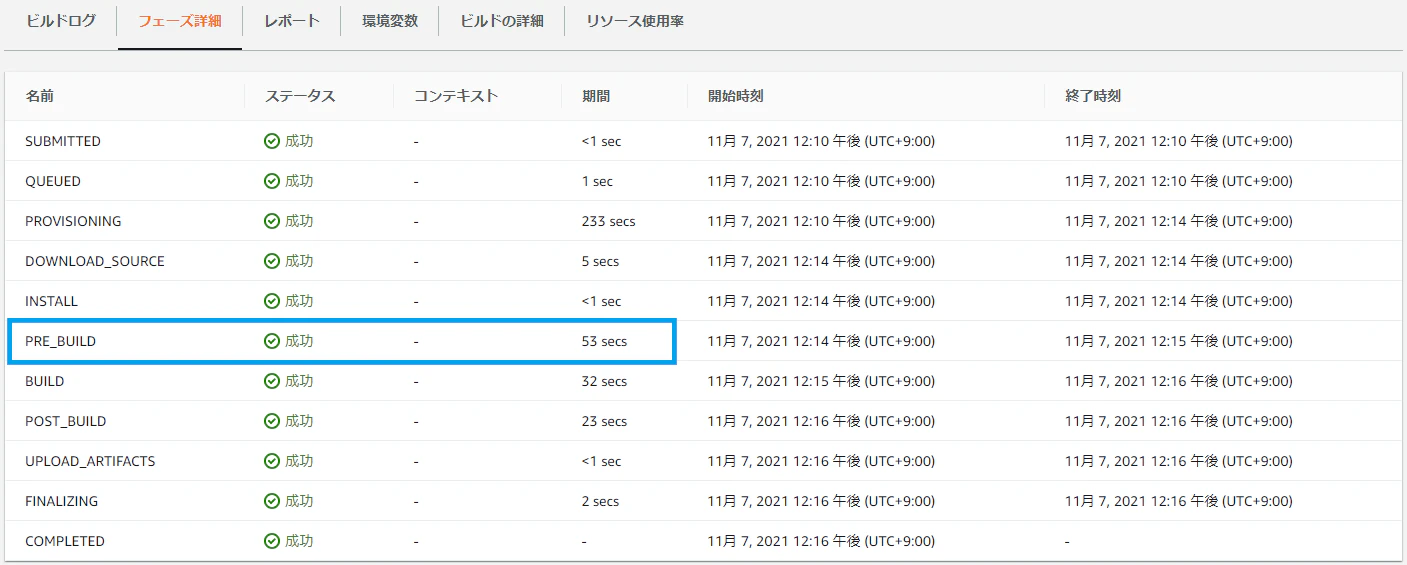Click PROVISIONING end time 12:14 午後
Viewport: 1407px width, 565px height.
1178,221
